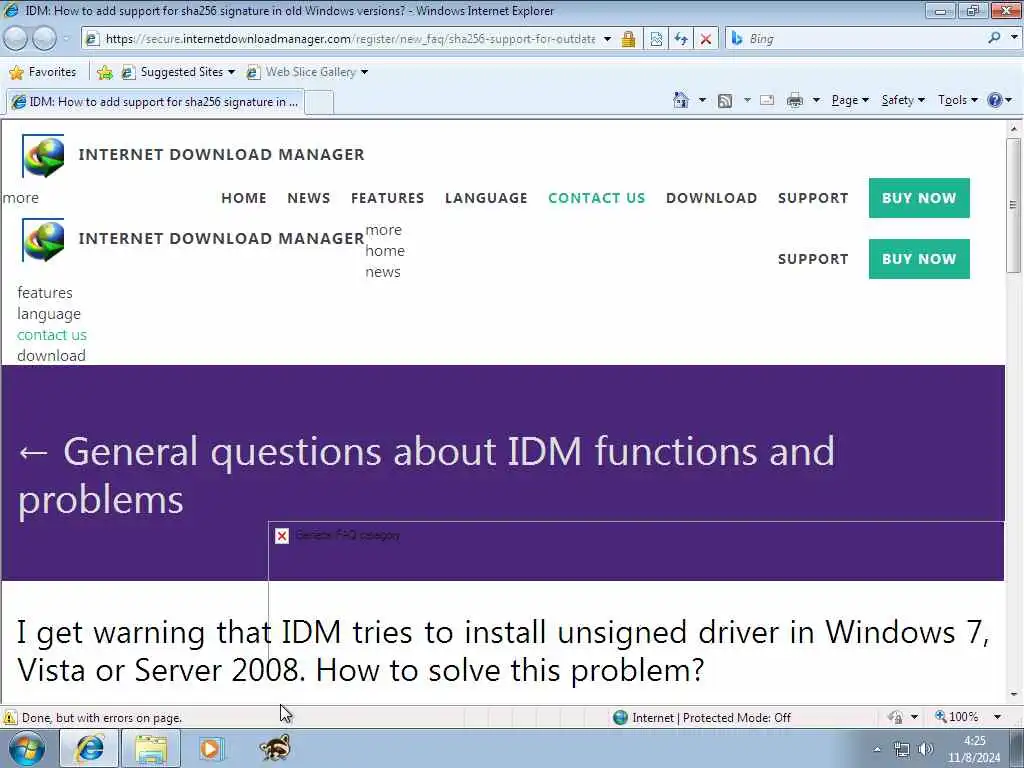Click the security lock icon in address bar
1024x768 pixels.
(x=628, y=39)
